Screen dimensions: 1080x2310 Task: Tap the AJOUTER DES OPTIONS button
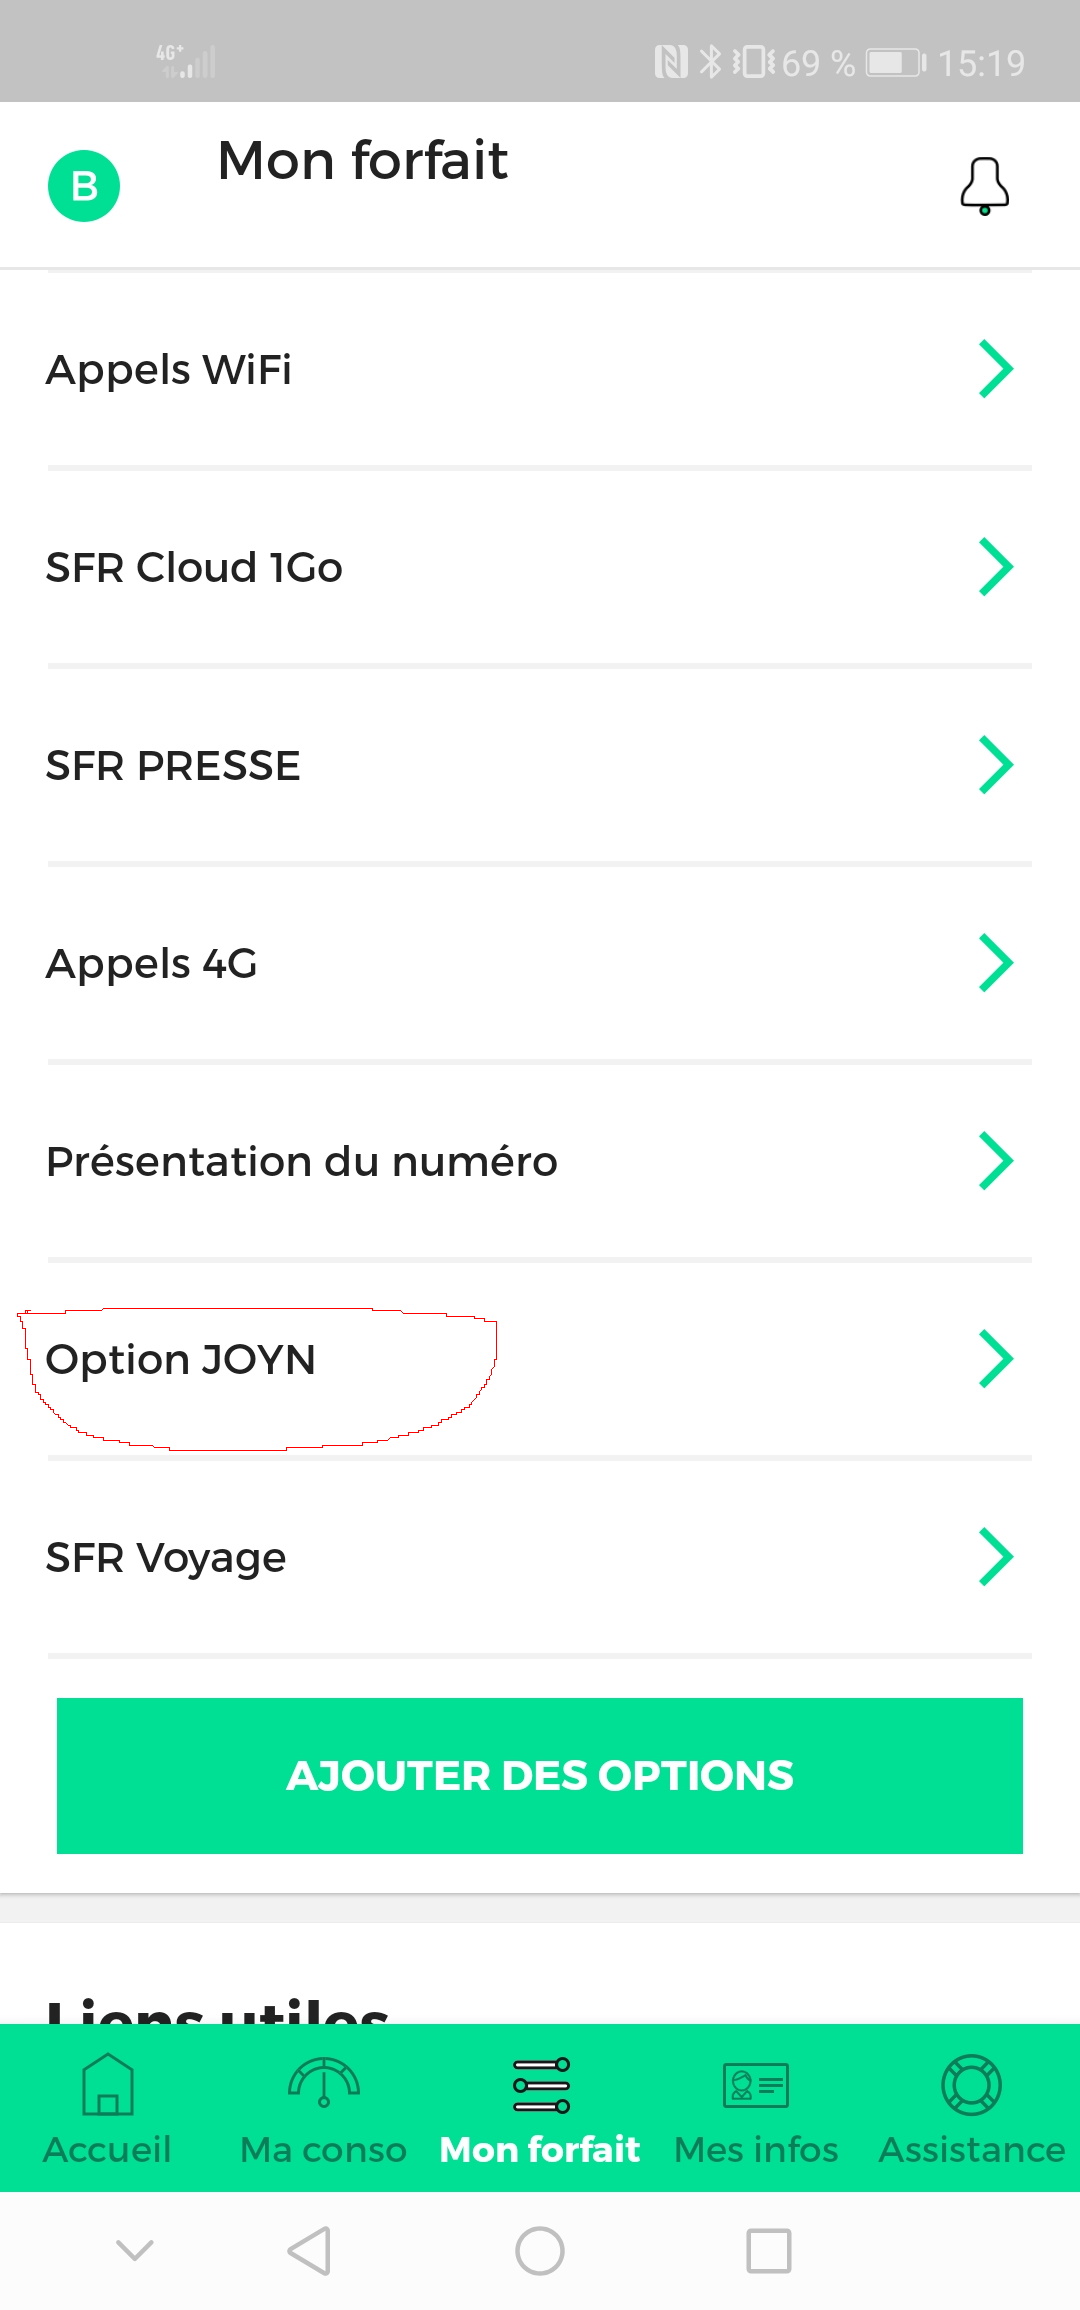[x=540, y=1776]
